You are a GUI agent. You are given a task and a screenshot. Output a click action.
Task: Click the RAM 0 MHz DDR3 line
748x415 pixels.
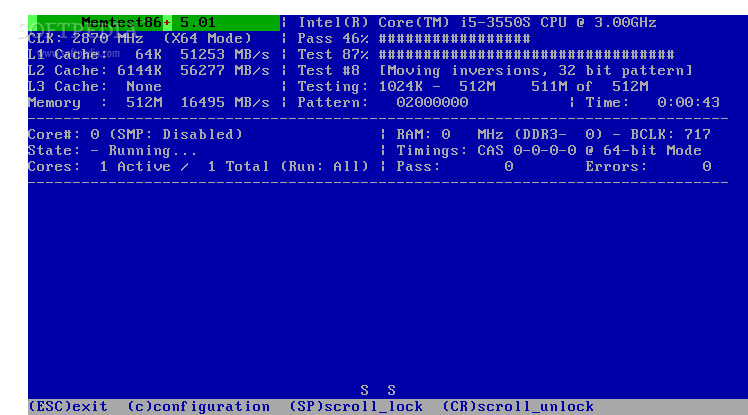pyautogui.click(x=500, y=135)
